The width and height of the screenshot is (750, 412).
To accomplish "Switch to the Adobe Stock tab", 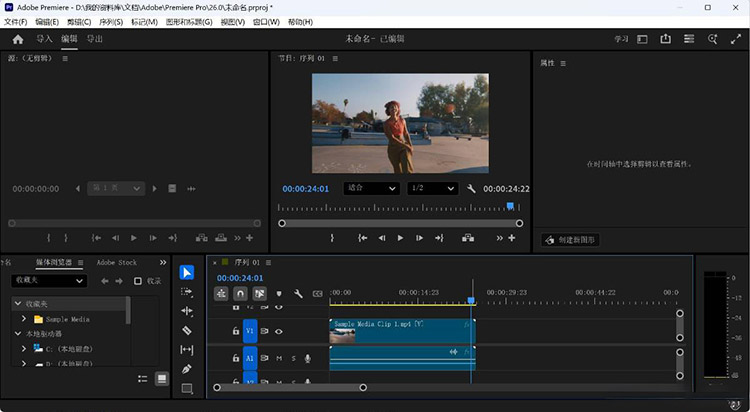I will pyautogui.click(x=116, y=263).
